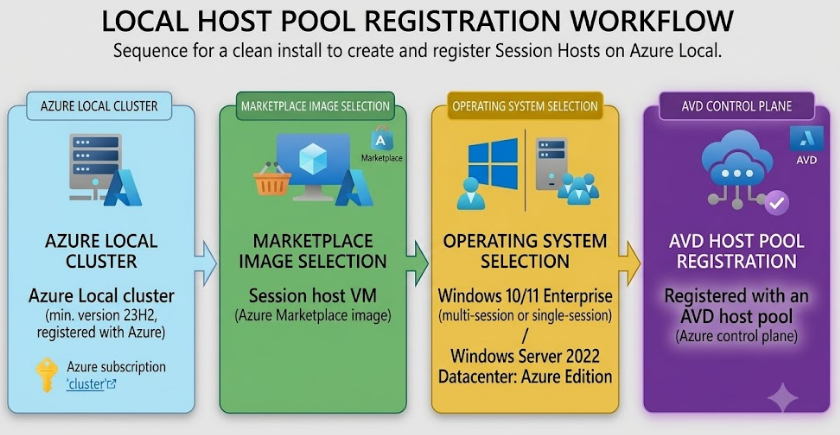The width and height of the screenshot is (840, 435).
Task: Click the yellow key icon beside Azure subscription
Action: point(47,375)
